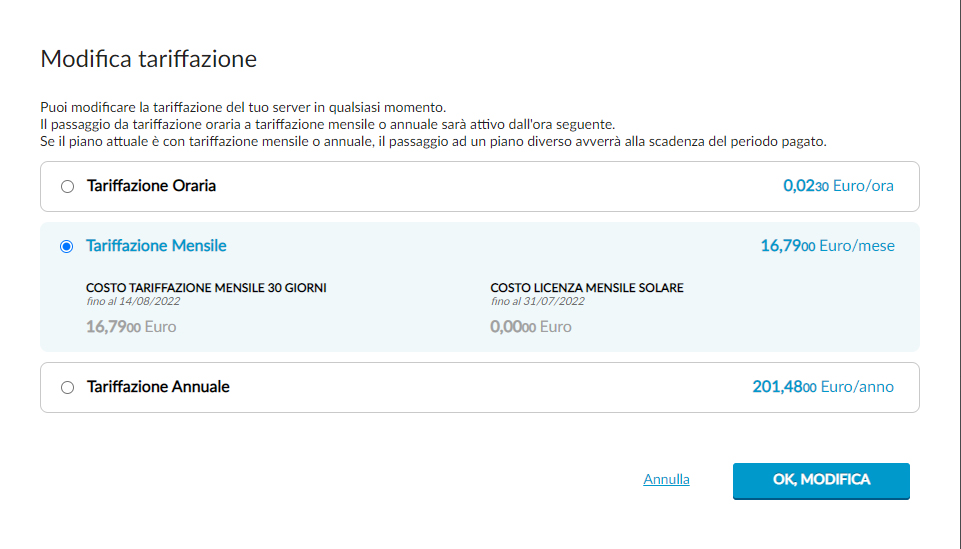Image resolution: width=961 pixels, height=549 pixels.
Task: Click the Costo tariffazione mensile 30 giorni heading
Action: tap(206, 287)
